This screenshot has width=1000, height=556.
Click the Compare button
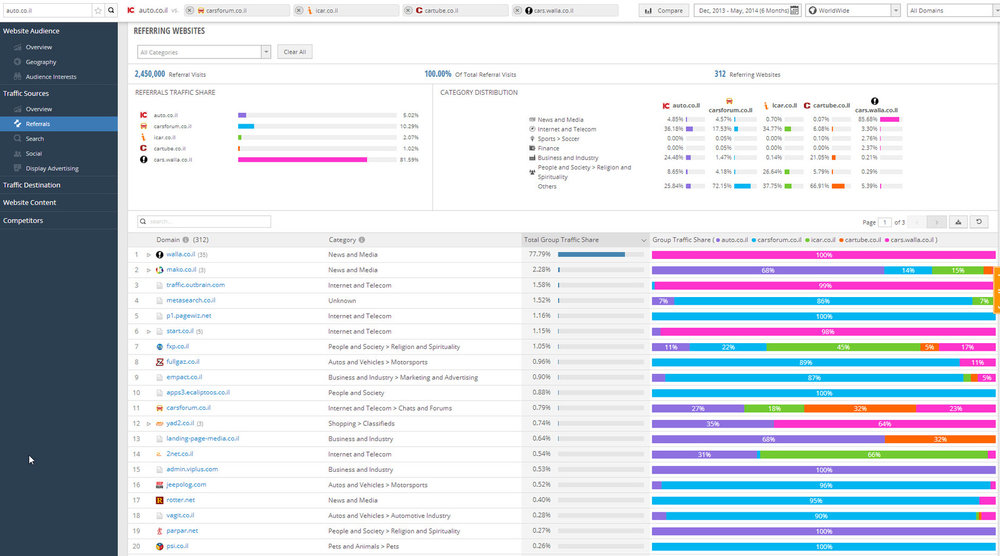(665, 10)
